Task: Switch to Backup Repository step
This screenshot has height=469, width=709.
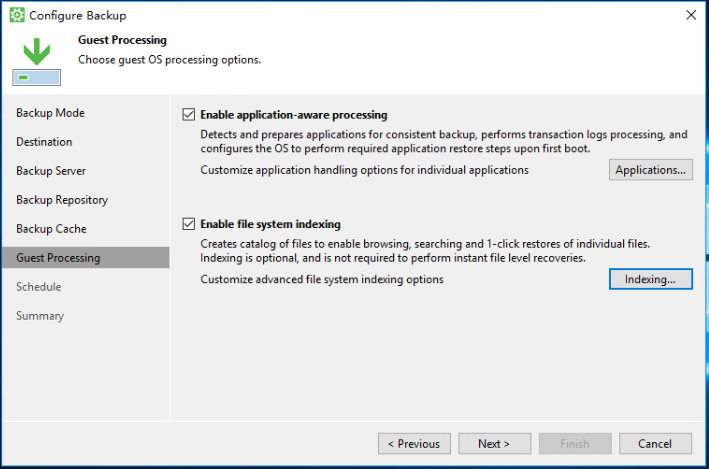Action: tap(62, 199)
